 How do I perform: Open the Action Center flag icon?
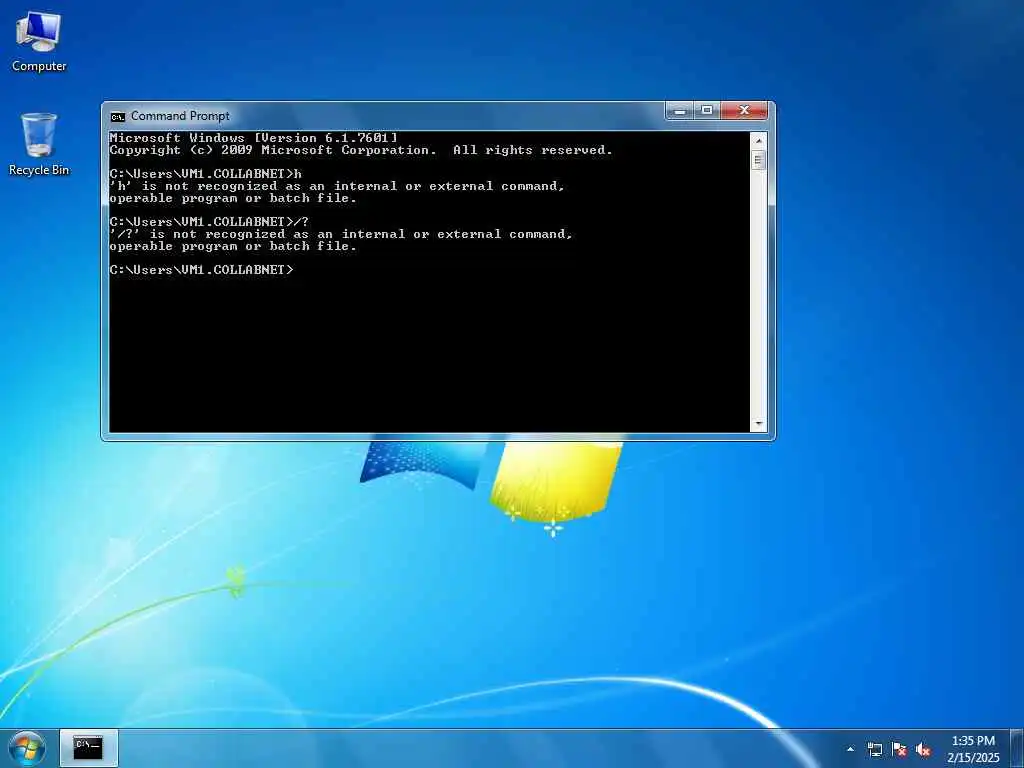[x=899, y=750]
